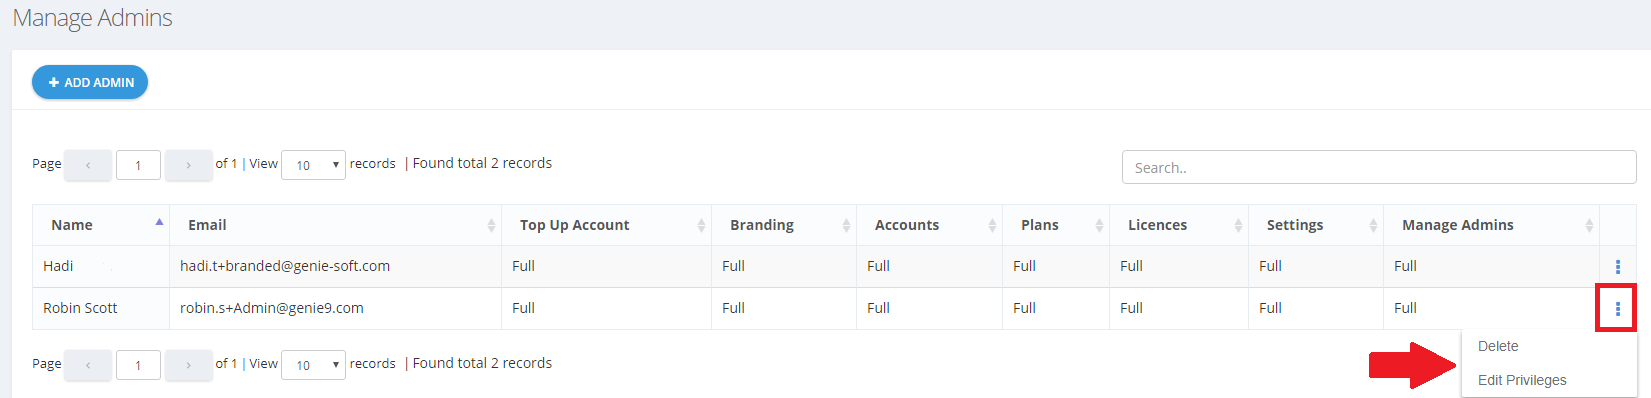
Task: Go to previous page in bottom pager
Action: click(88, 365)
